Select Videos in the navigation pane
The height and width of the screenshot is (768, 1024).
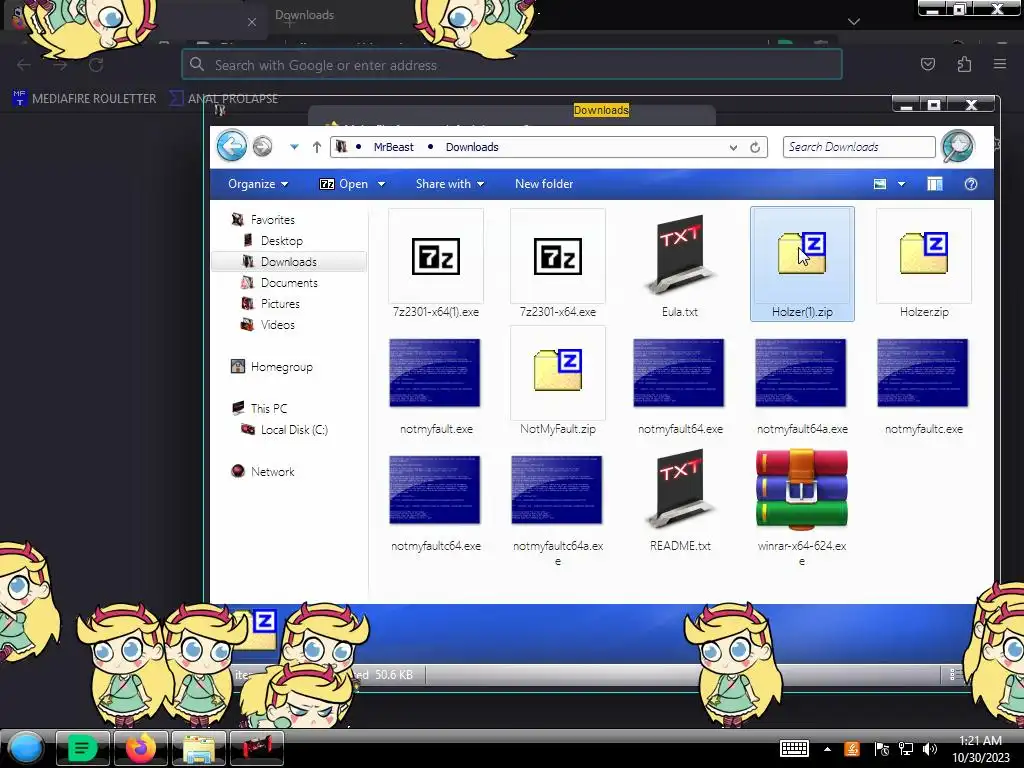click(278, 325)
